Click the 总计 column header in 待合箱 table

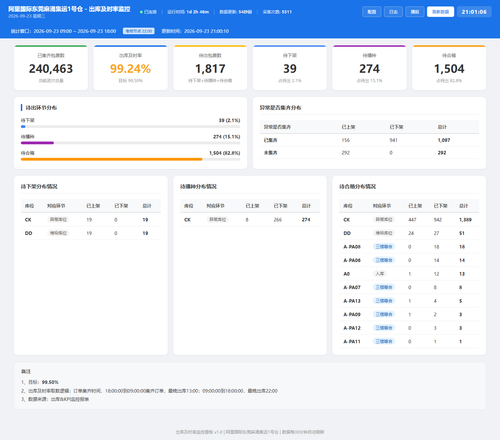click(x=464, y=206)
